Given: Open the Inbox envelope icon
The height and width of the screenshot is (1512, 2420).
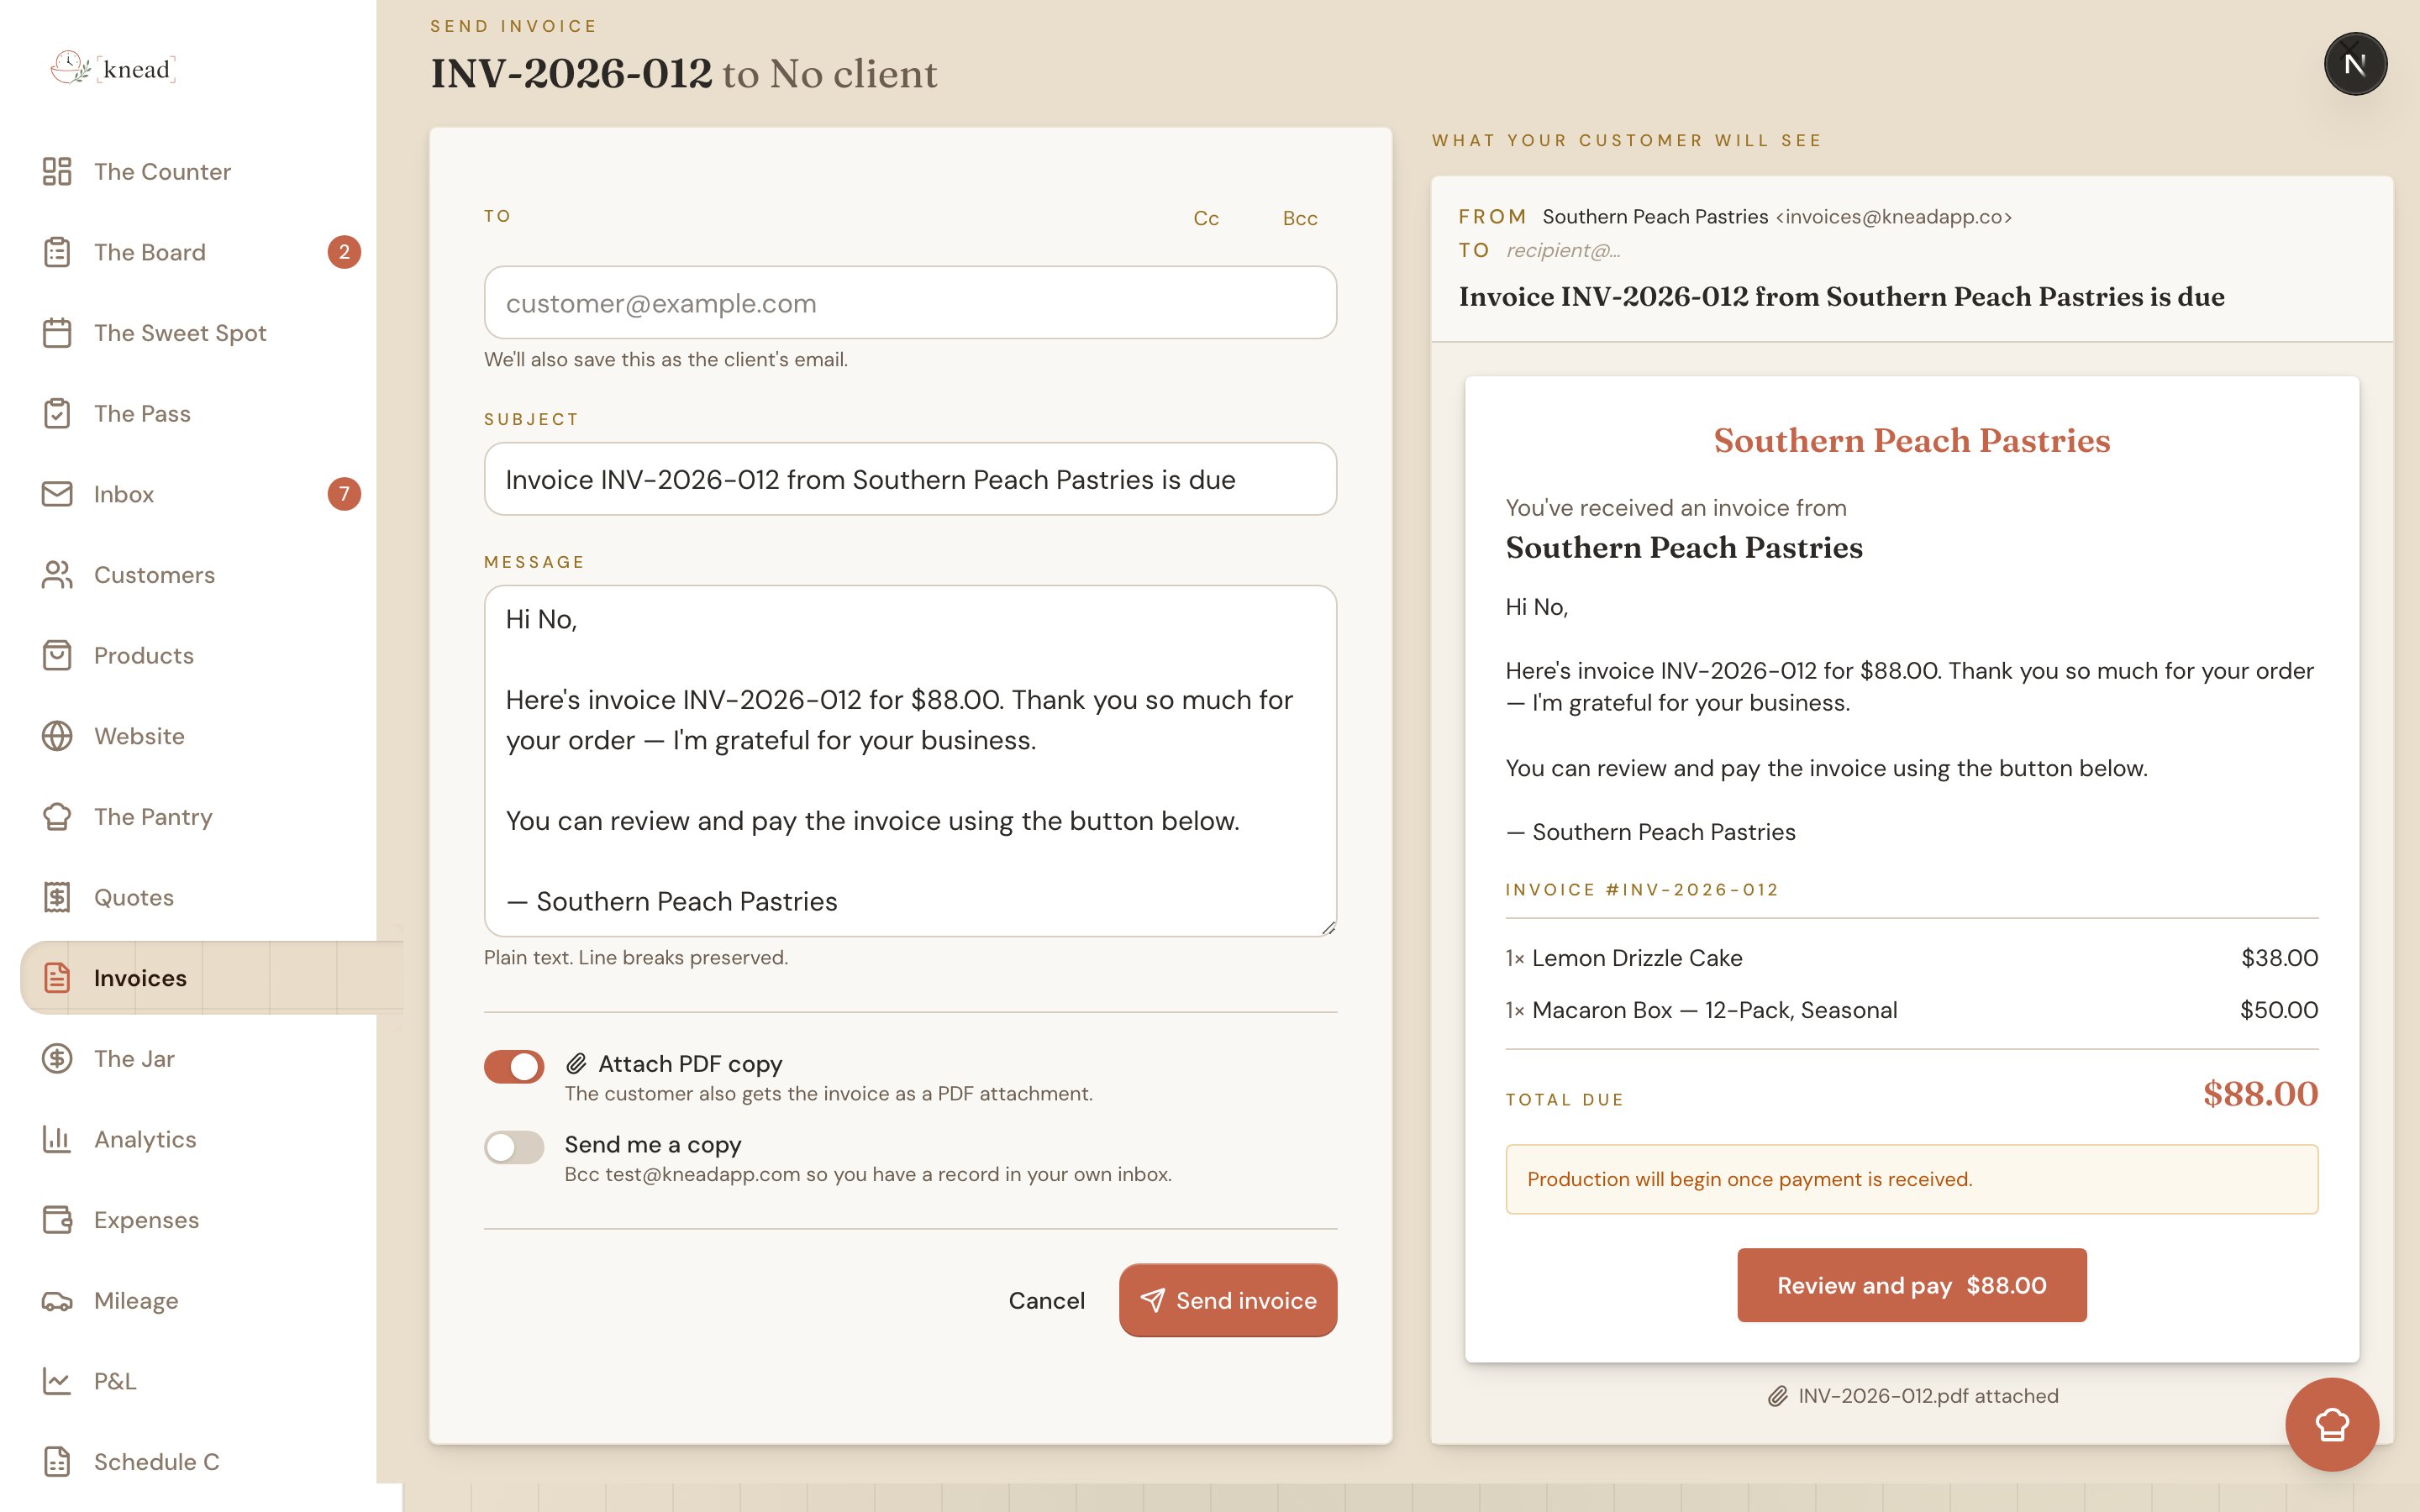Looking at the screenshot, I should [57, 494].
